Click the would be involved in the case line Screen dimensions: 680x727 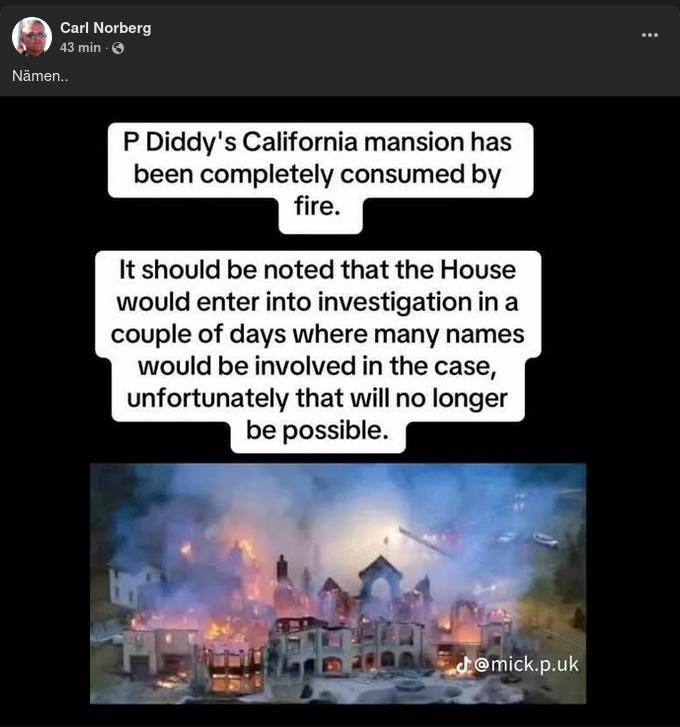318,366
